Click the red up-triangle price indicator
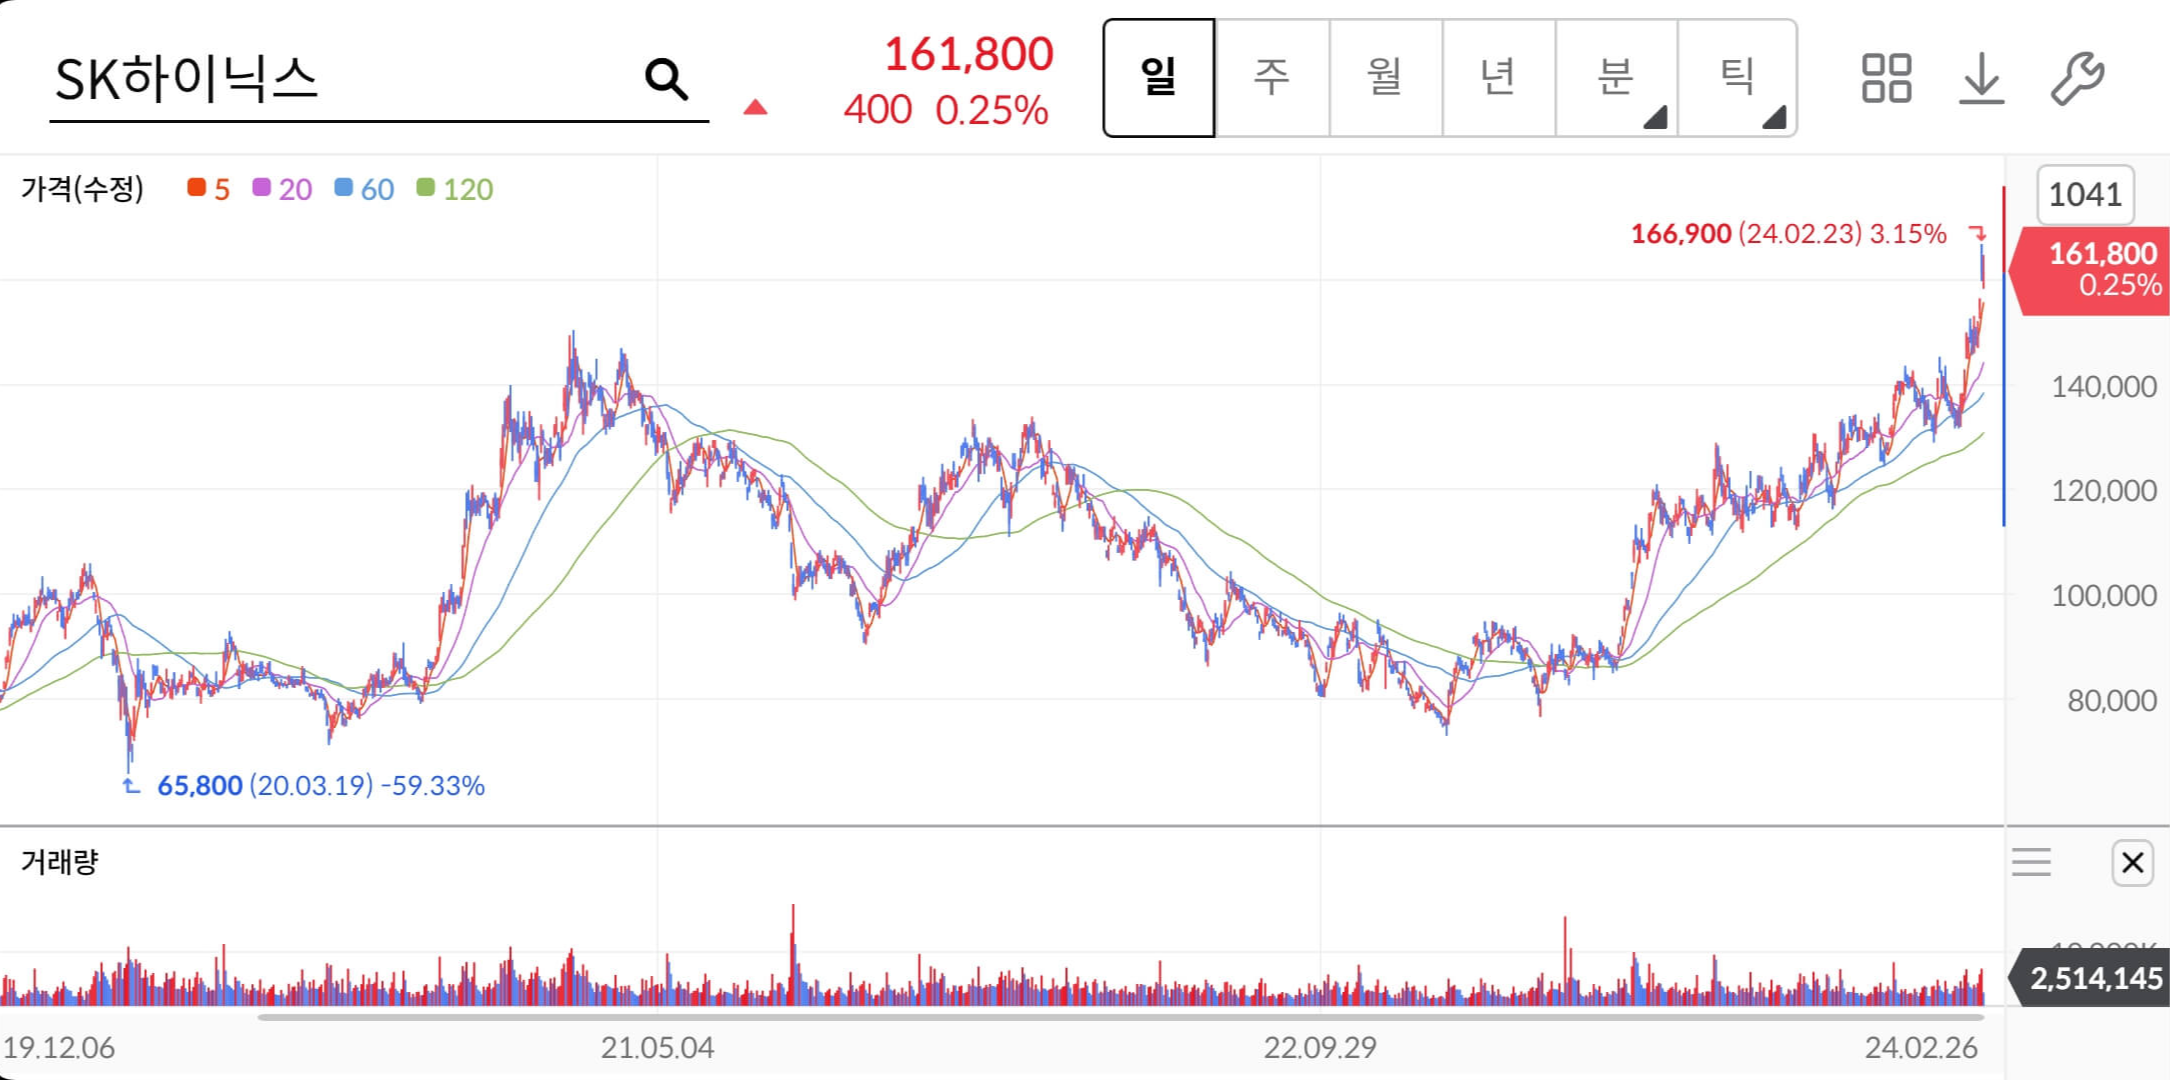2170x1080 pixels. [x=755, y=108]
